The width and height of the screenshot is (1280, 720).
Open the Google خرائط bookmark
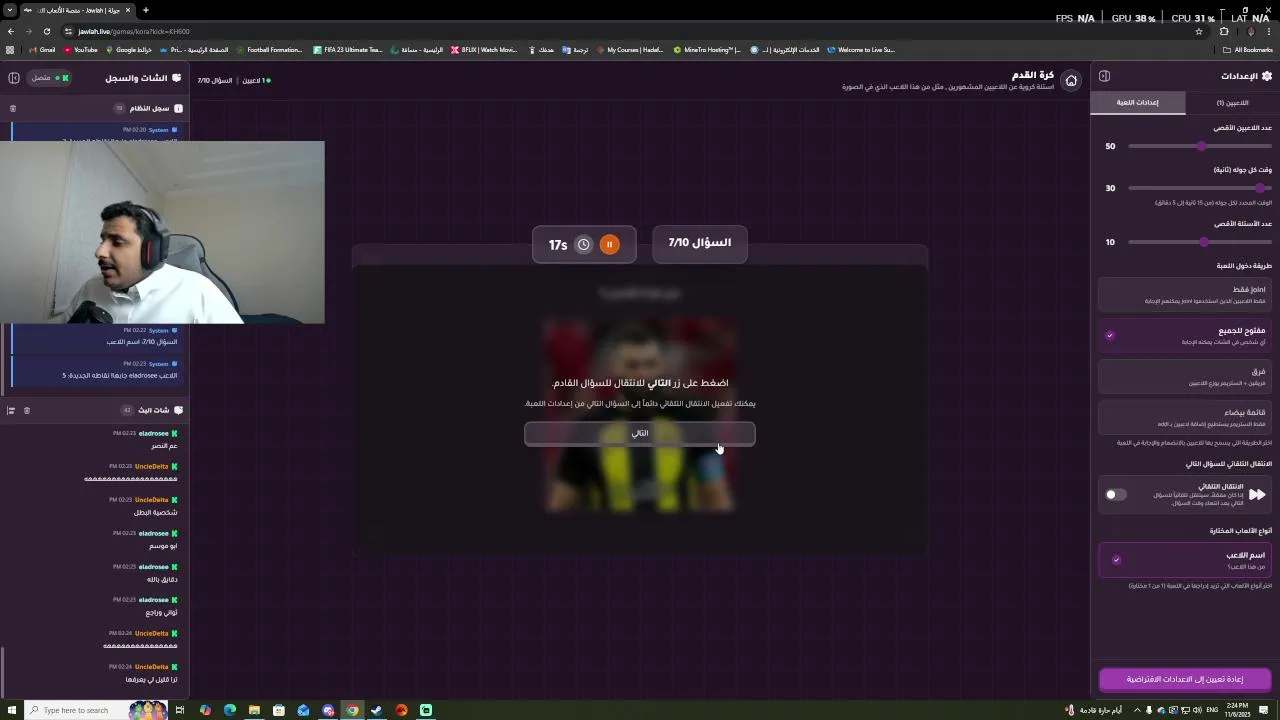(129, 49)
